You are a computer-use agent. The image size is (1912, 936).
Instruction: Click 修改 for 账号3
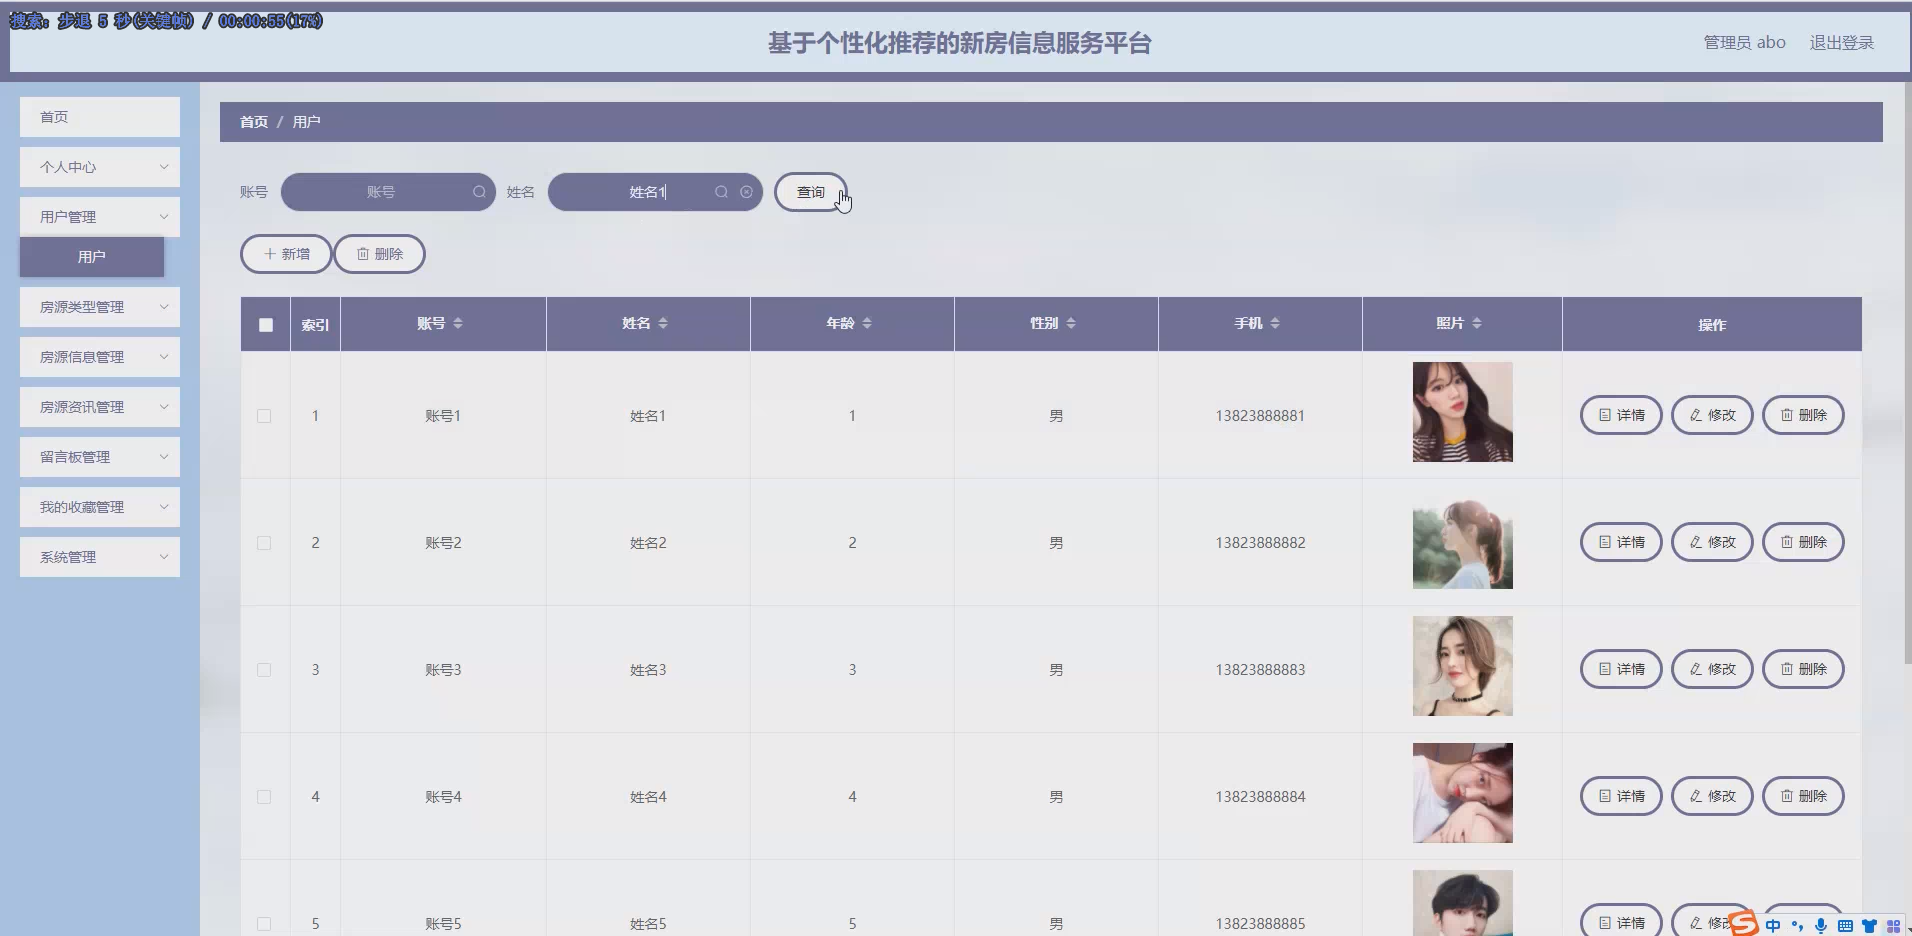(x=1712, y=669)
